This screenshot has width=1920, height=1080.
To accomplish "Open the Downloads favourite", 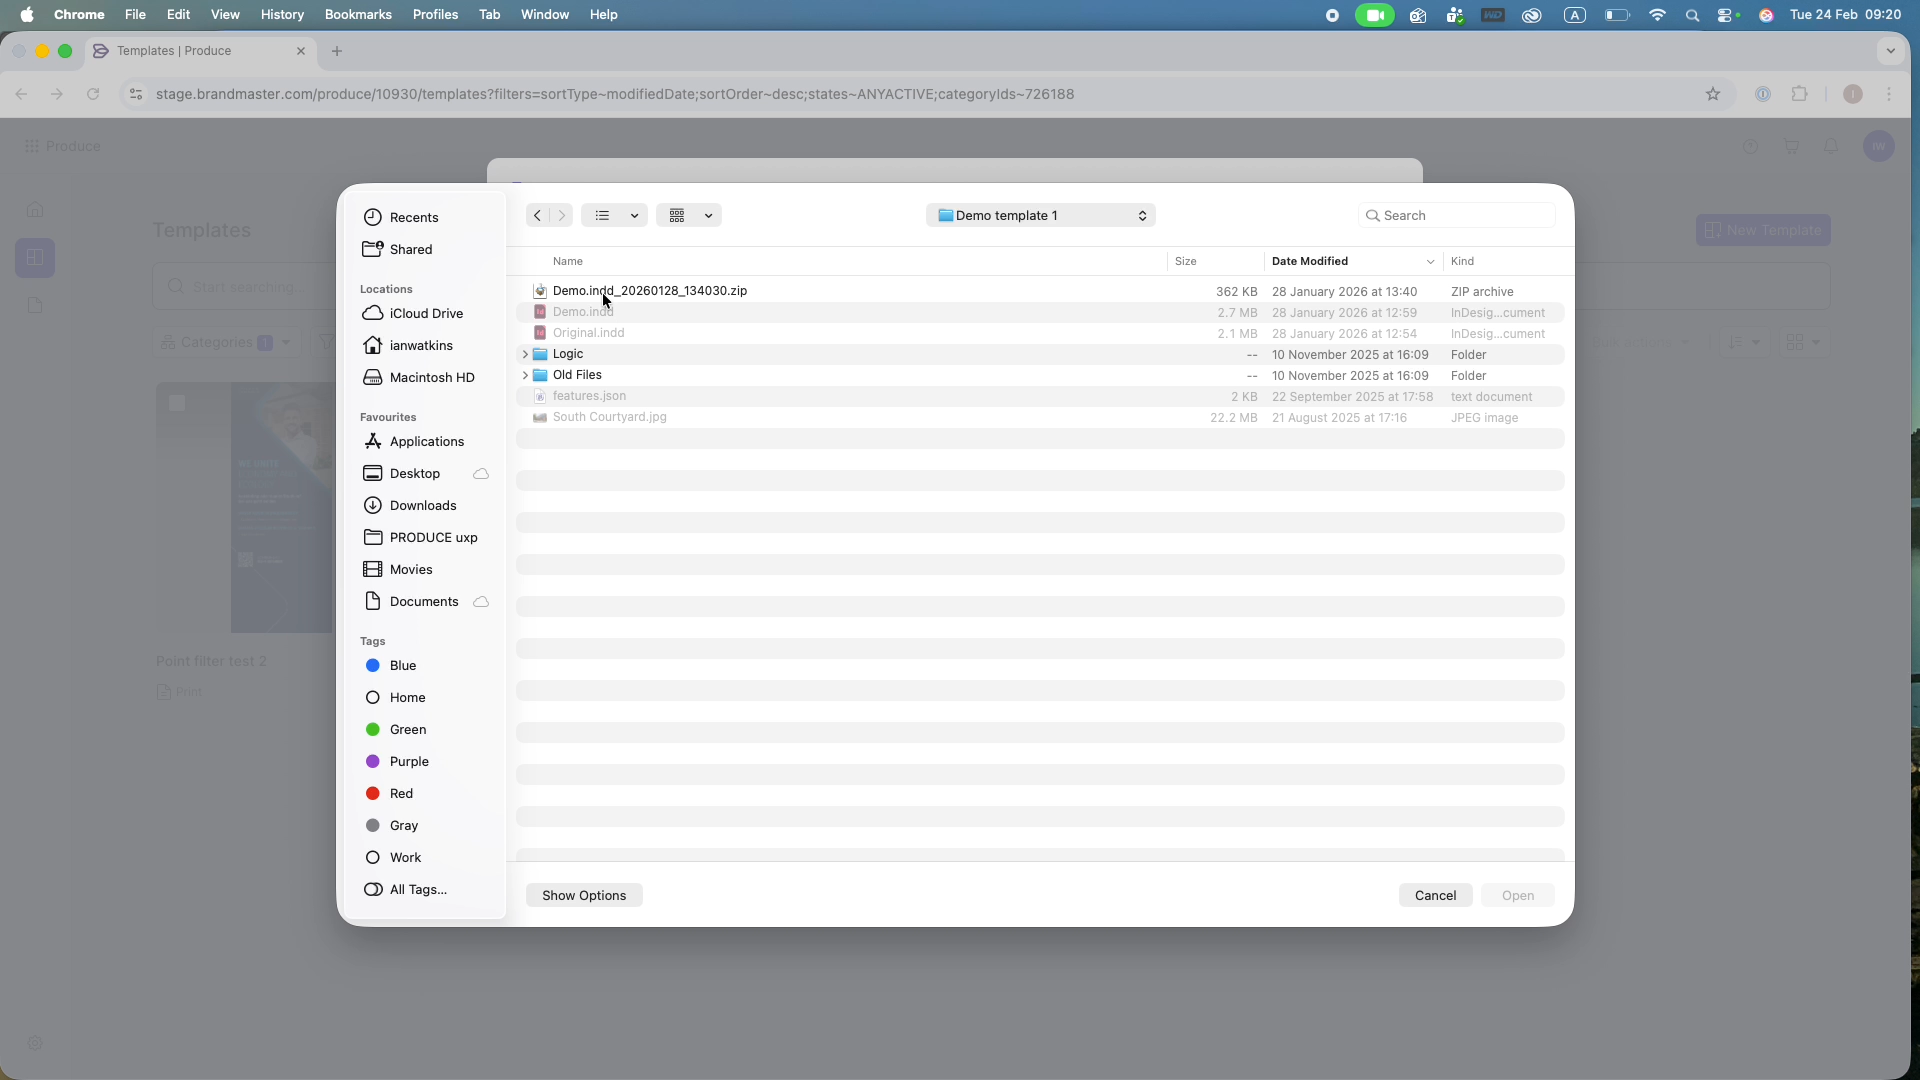I will (x=410, y=505).
